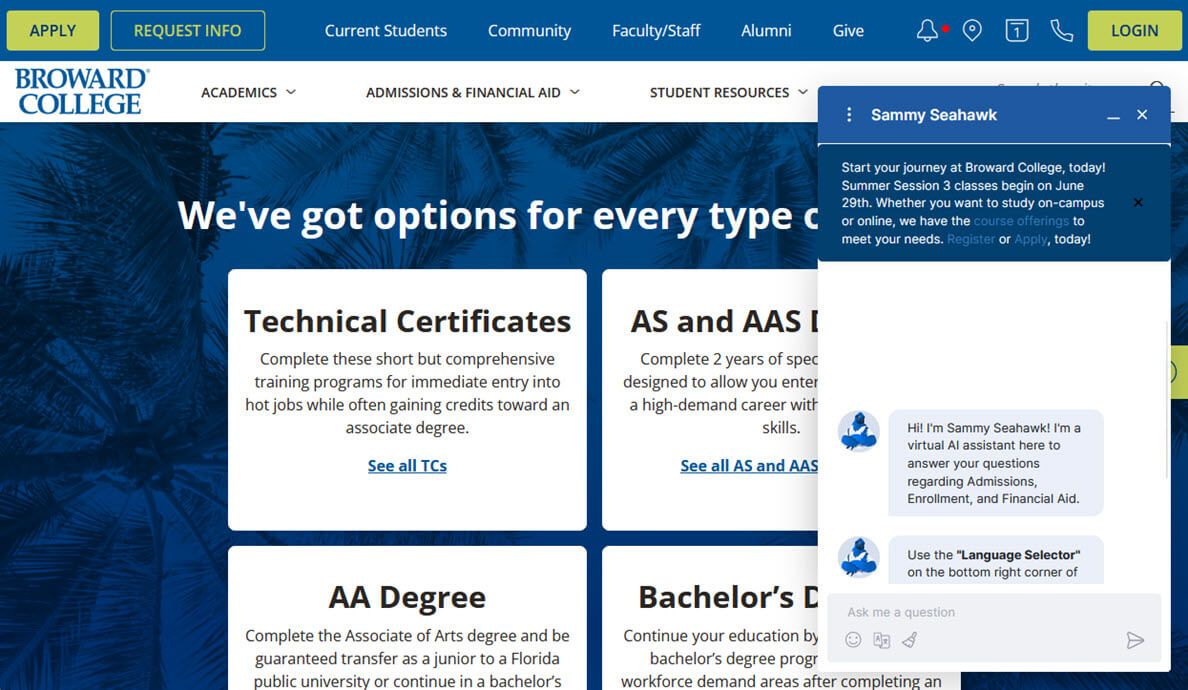1188x690 pixels.
Task: Click the clear chat broom icon
Action: pos(910,640)
